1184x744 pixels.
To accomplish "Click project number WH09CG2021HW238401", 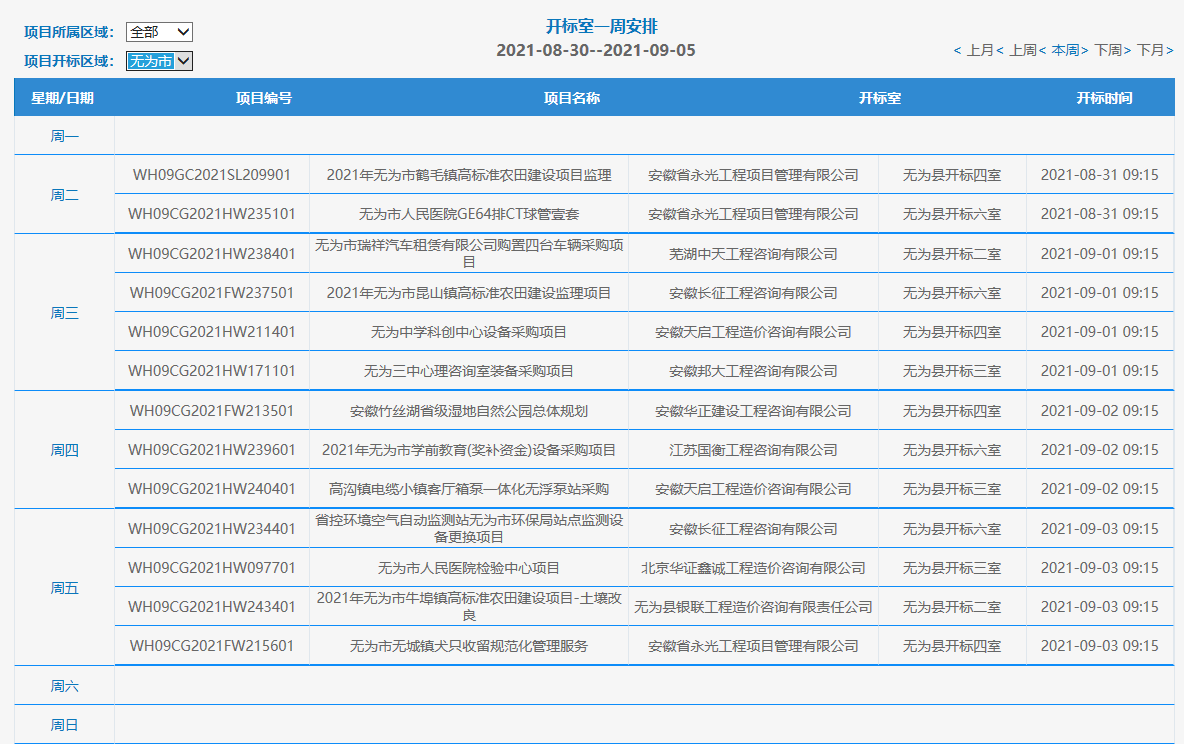I will 211,254.
